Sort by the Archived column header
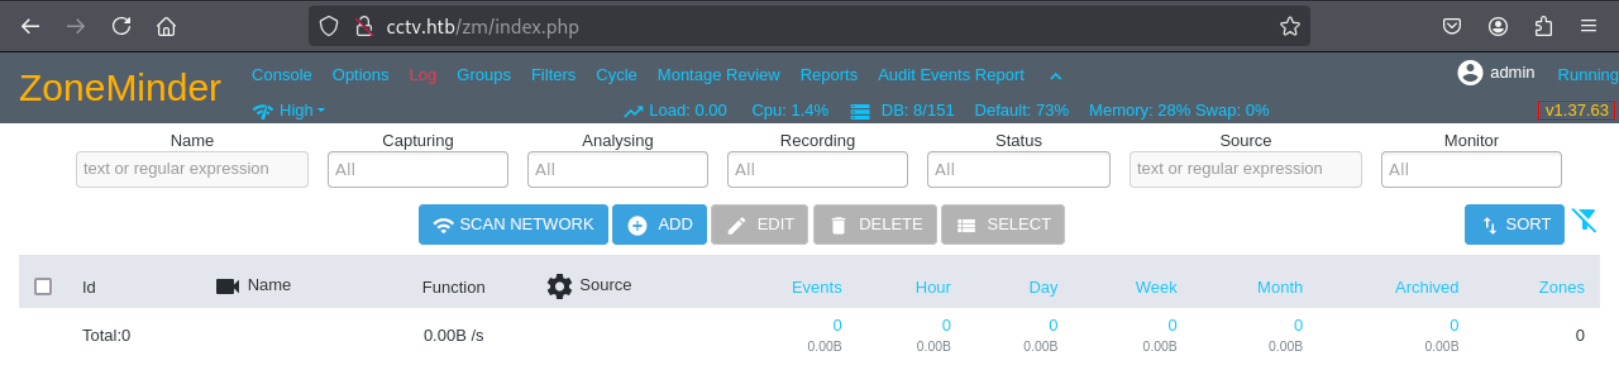Screen dimensions: 1619x386 [x=1427, y=287]
